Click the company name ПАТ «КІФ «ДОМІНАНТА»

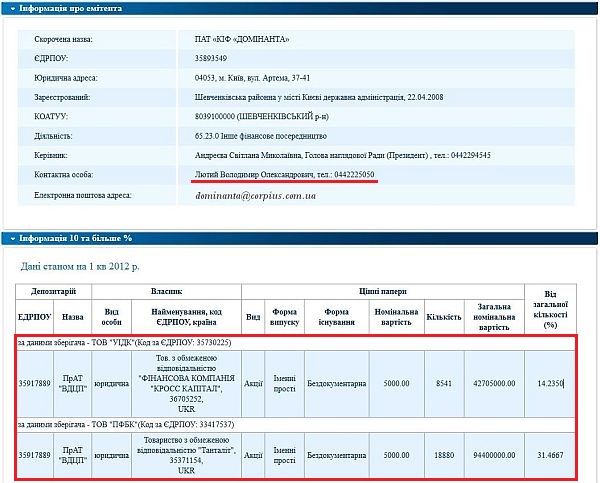(242, 39)
